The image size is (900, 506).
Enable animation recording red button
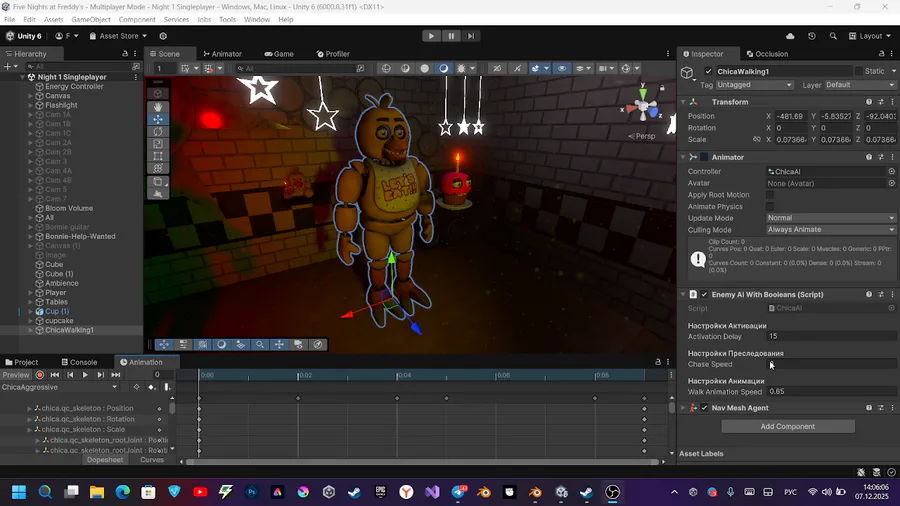click(40, 375)
